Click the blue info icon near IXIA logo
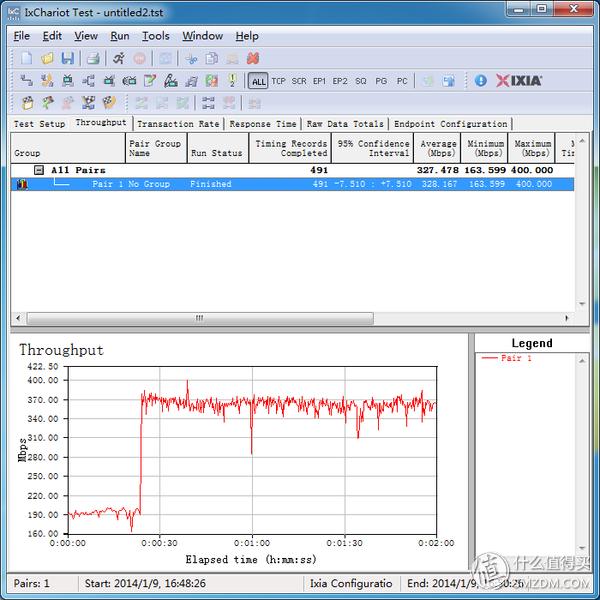 pyautogui.click(x=480, y=81)
